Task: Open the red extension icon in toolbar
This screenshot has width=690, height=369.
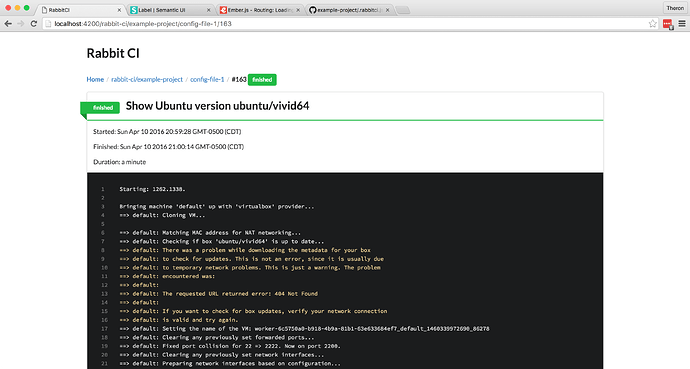Action: pos(668,24)
